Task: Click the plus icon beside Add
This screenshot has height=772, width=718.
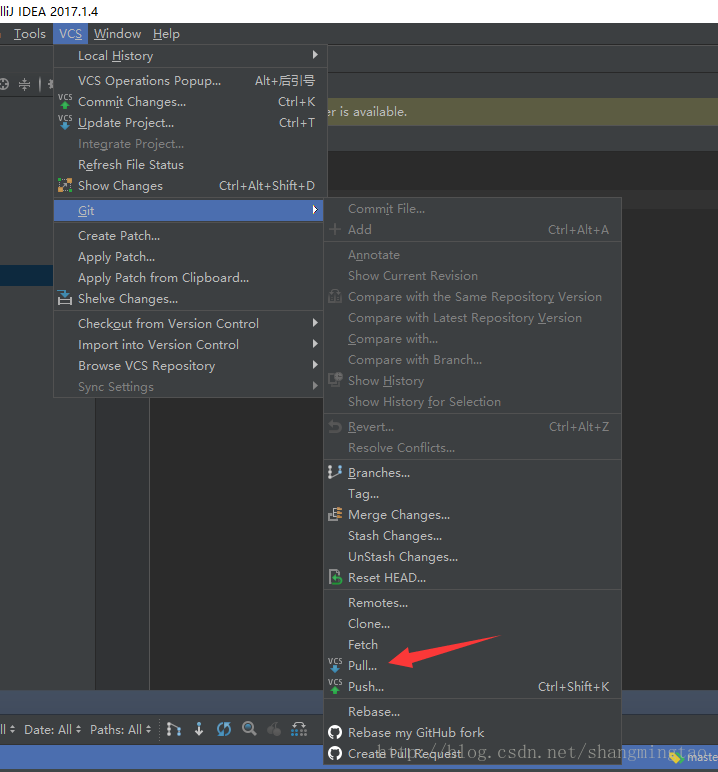Action: [x=335, y=229]
